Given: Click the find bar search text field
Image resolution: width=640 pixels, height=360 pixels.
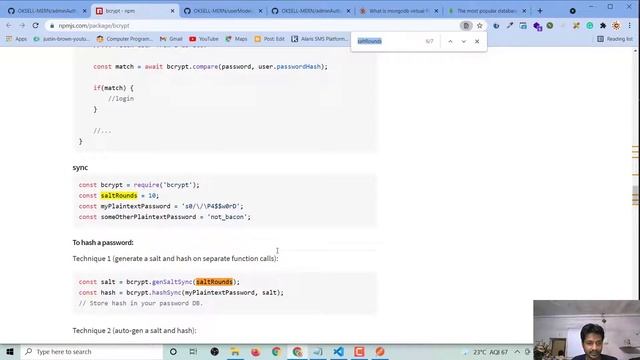Looking at the screenshot, I should point(388,41).
